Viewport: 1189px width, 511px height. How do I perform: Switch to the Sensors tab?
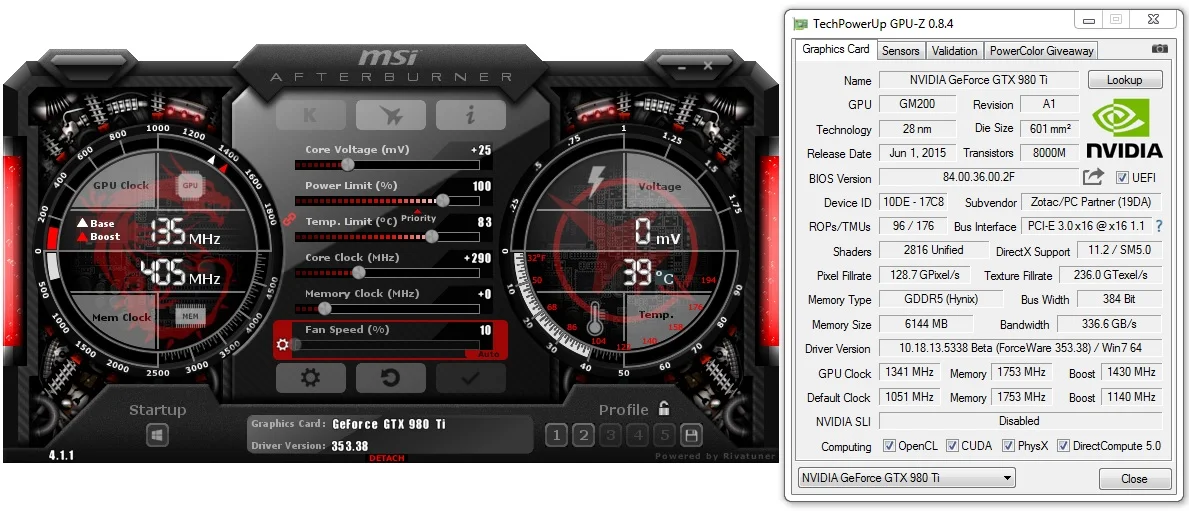pos(900,51)
